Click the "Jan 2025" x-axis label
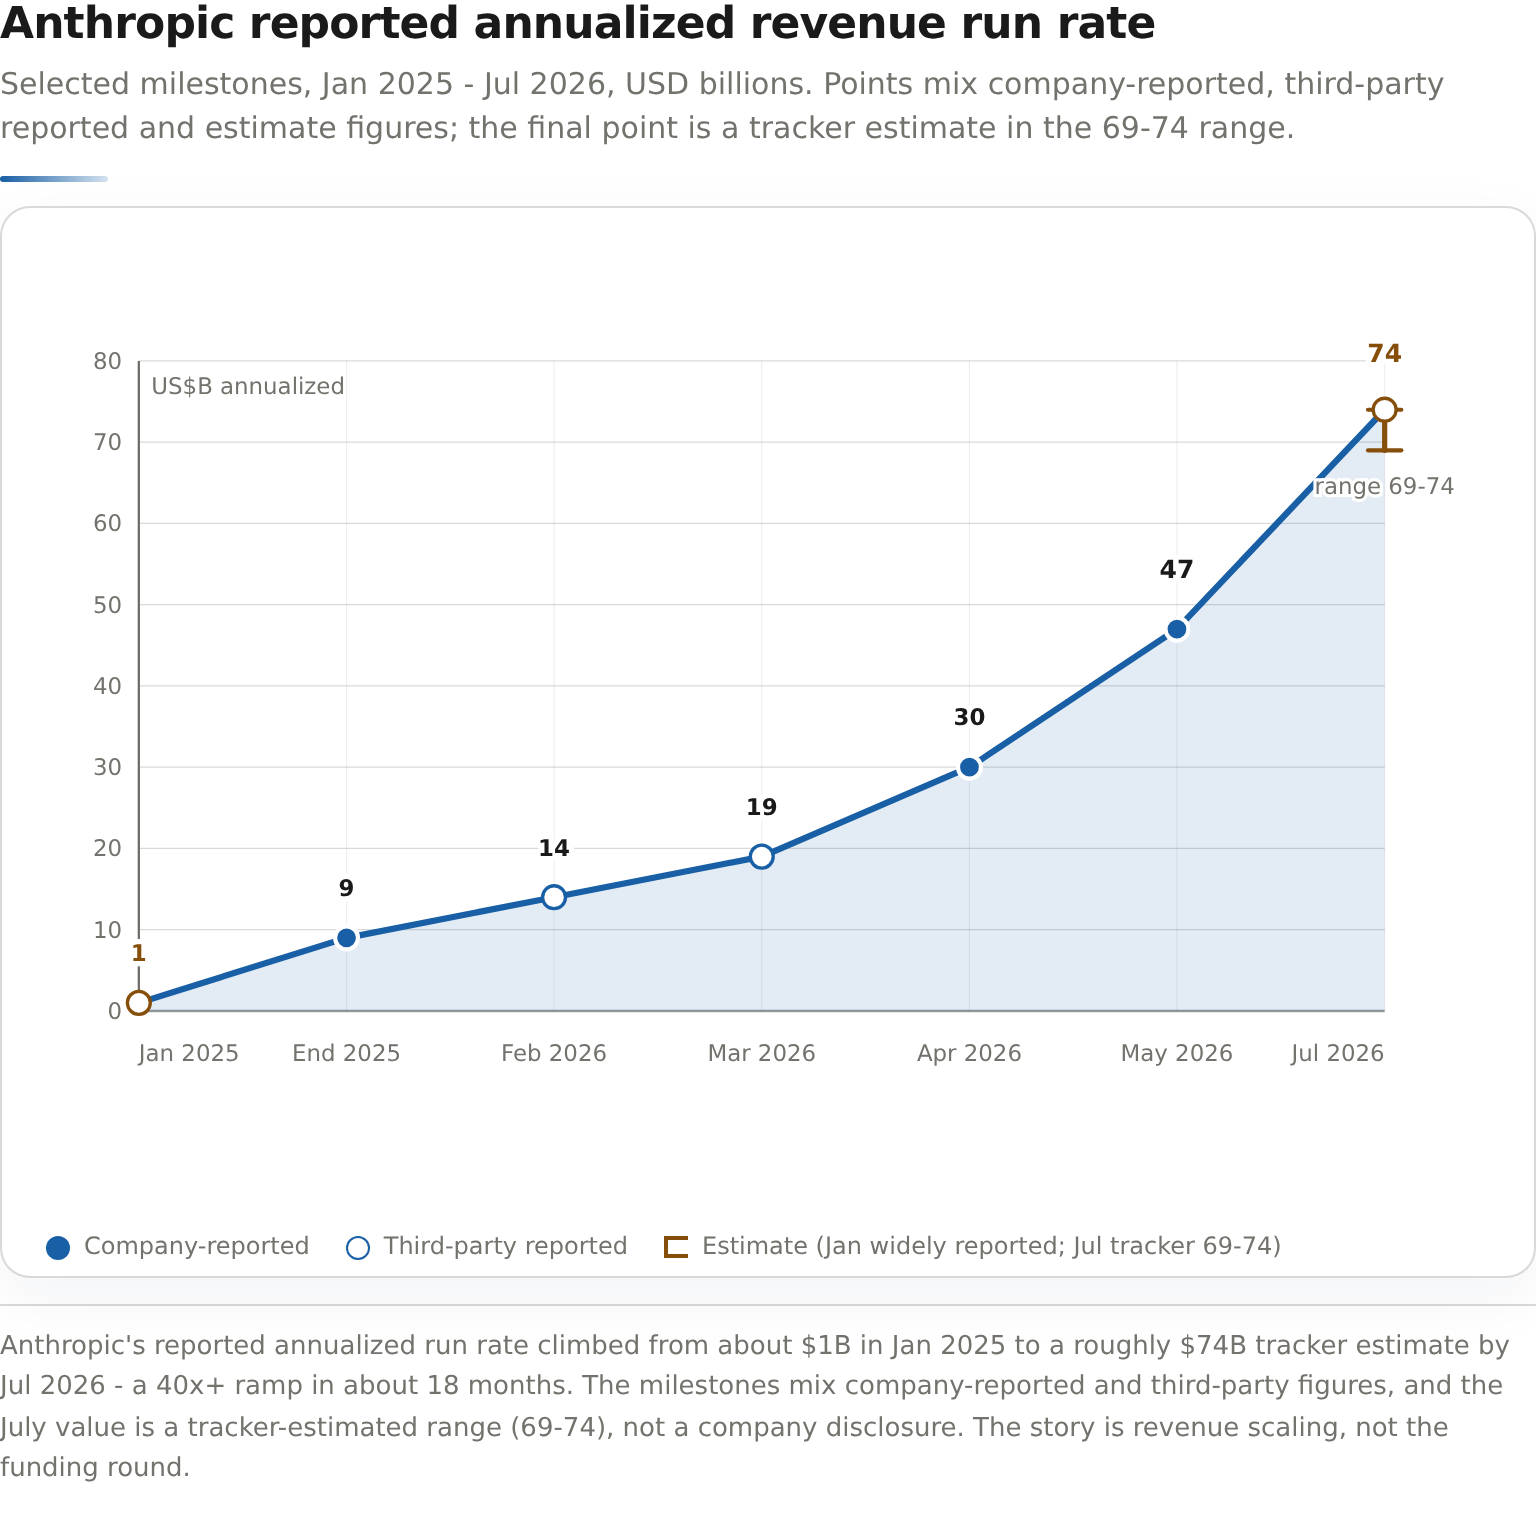This screenshot has height=1516, width=1536. coord(189,1053)
